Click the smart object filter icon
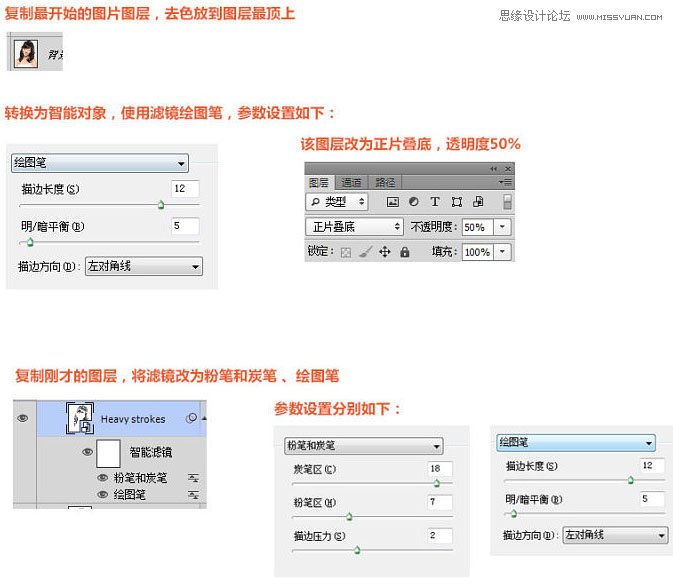This screenshot has height=585, width=673. tap(478, 201)
